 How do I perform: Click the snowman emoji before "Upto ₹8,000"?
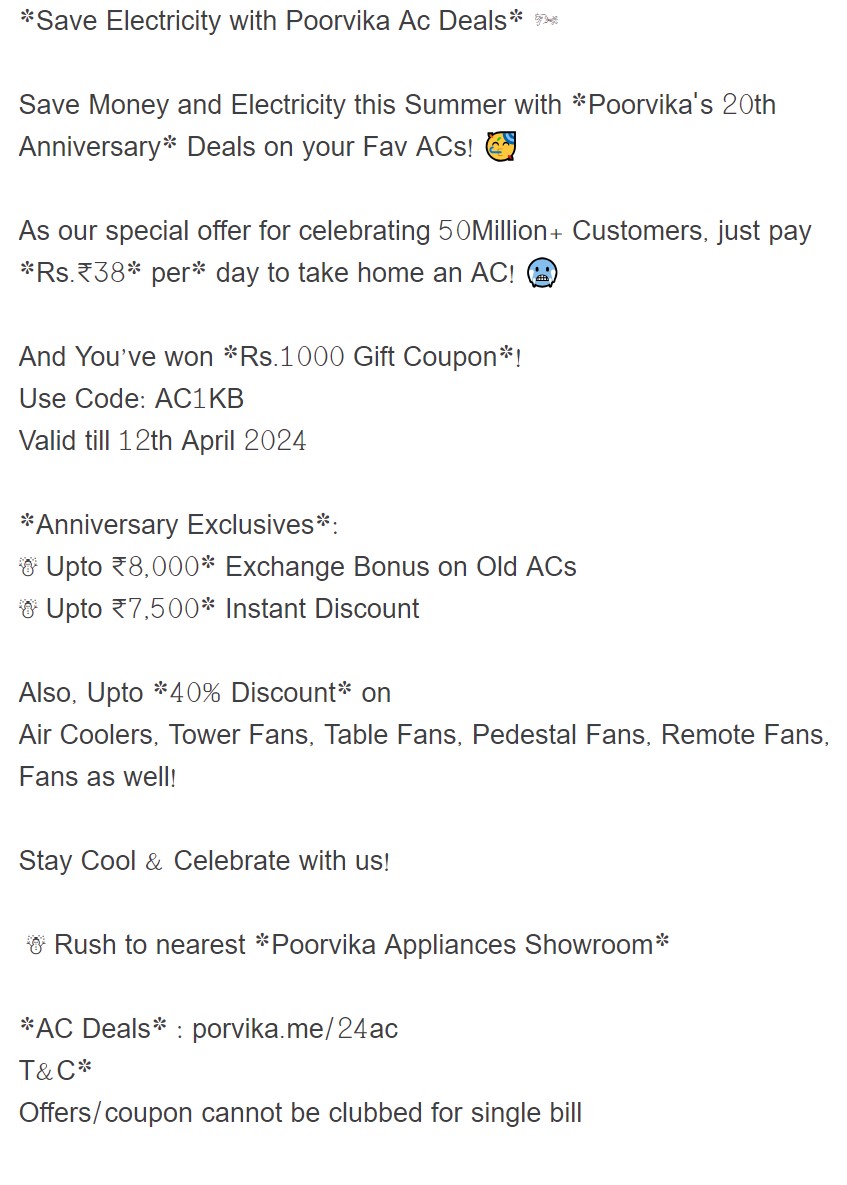tap(28, 568)
